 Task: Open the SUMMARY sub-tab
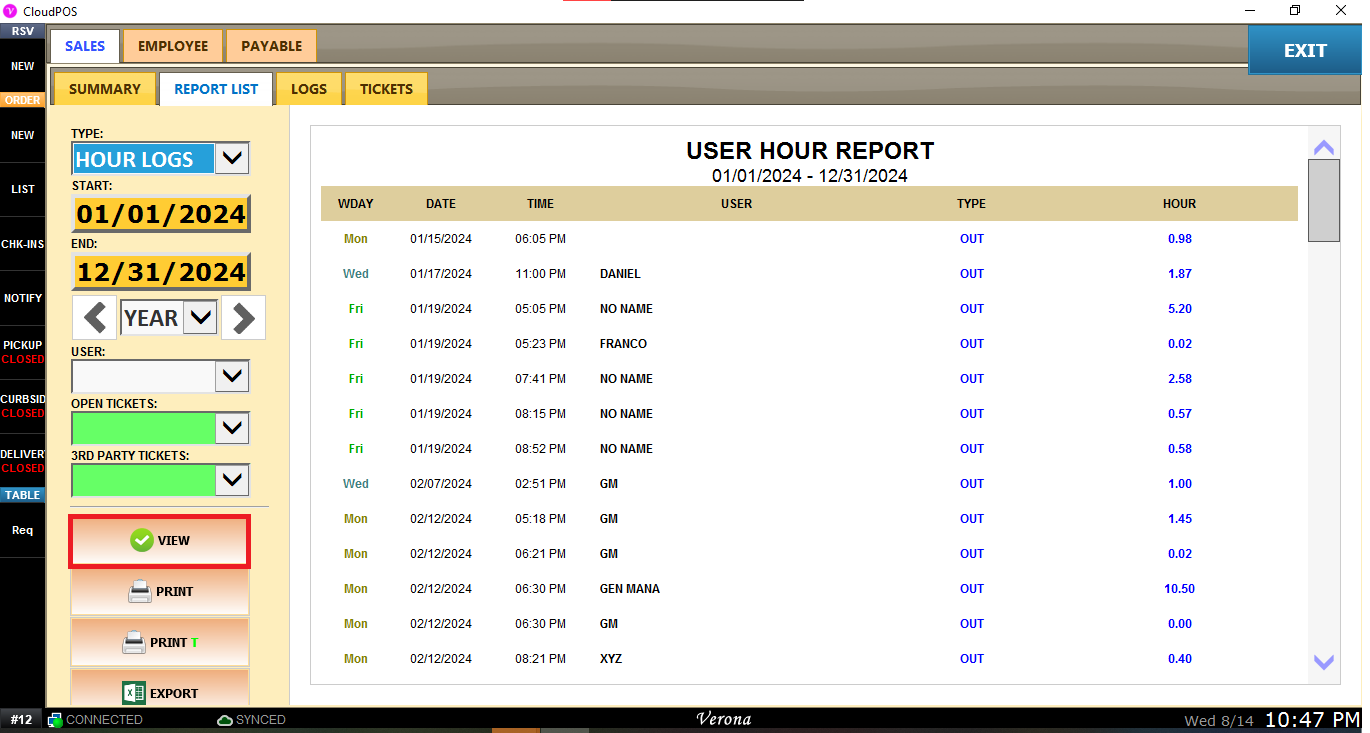pyautogui.click(x=105, y=89)
